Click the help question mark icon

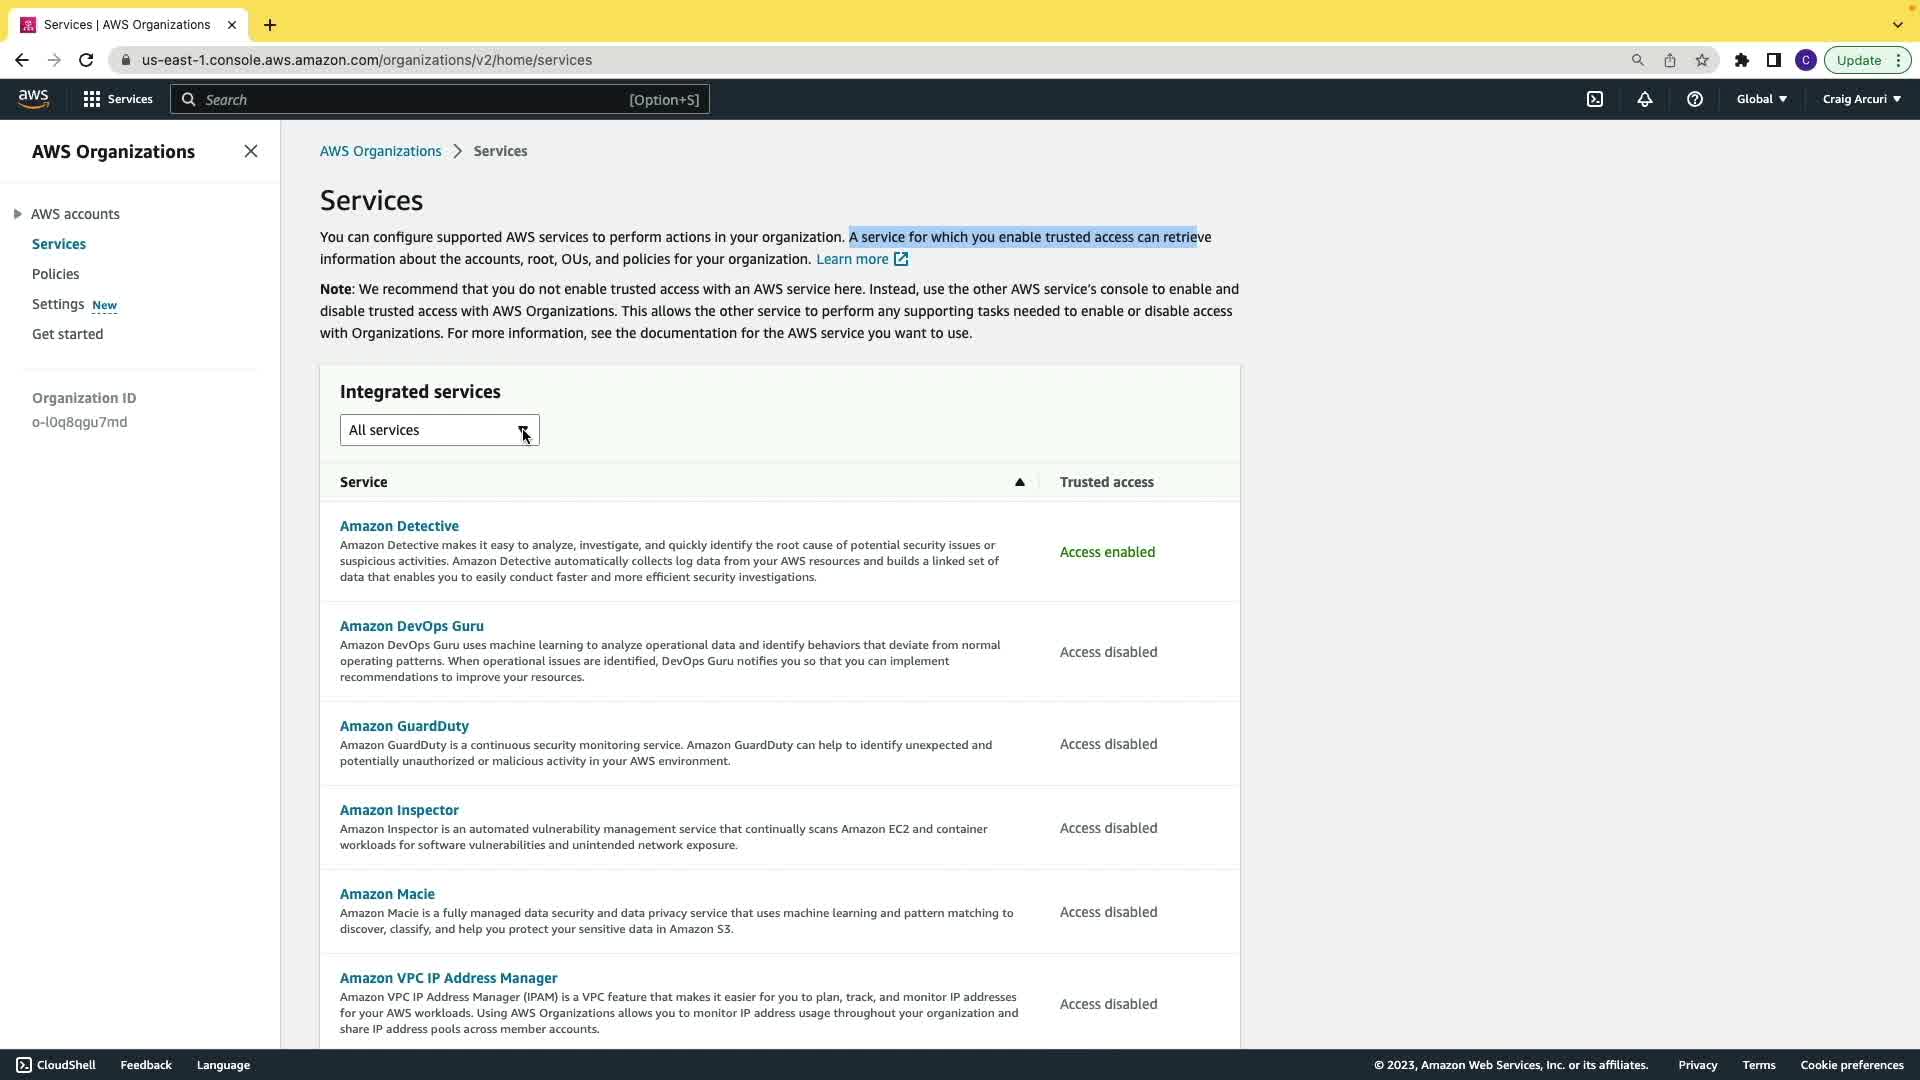pyautogui.click(x=1694, y=99)
